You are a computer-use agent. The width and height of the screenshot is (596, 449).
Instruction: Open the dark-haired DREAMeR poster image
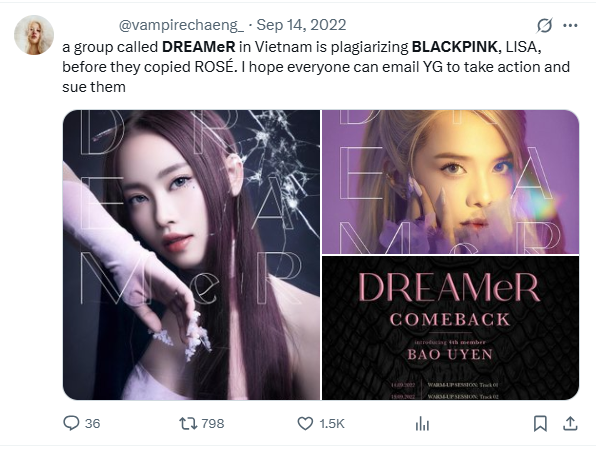pos(192,255)
